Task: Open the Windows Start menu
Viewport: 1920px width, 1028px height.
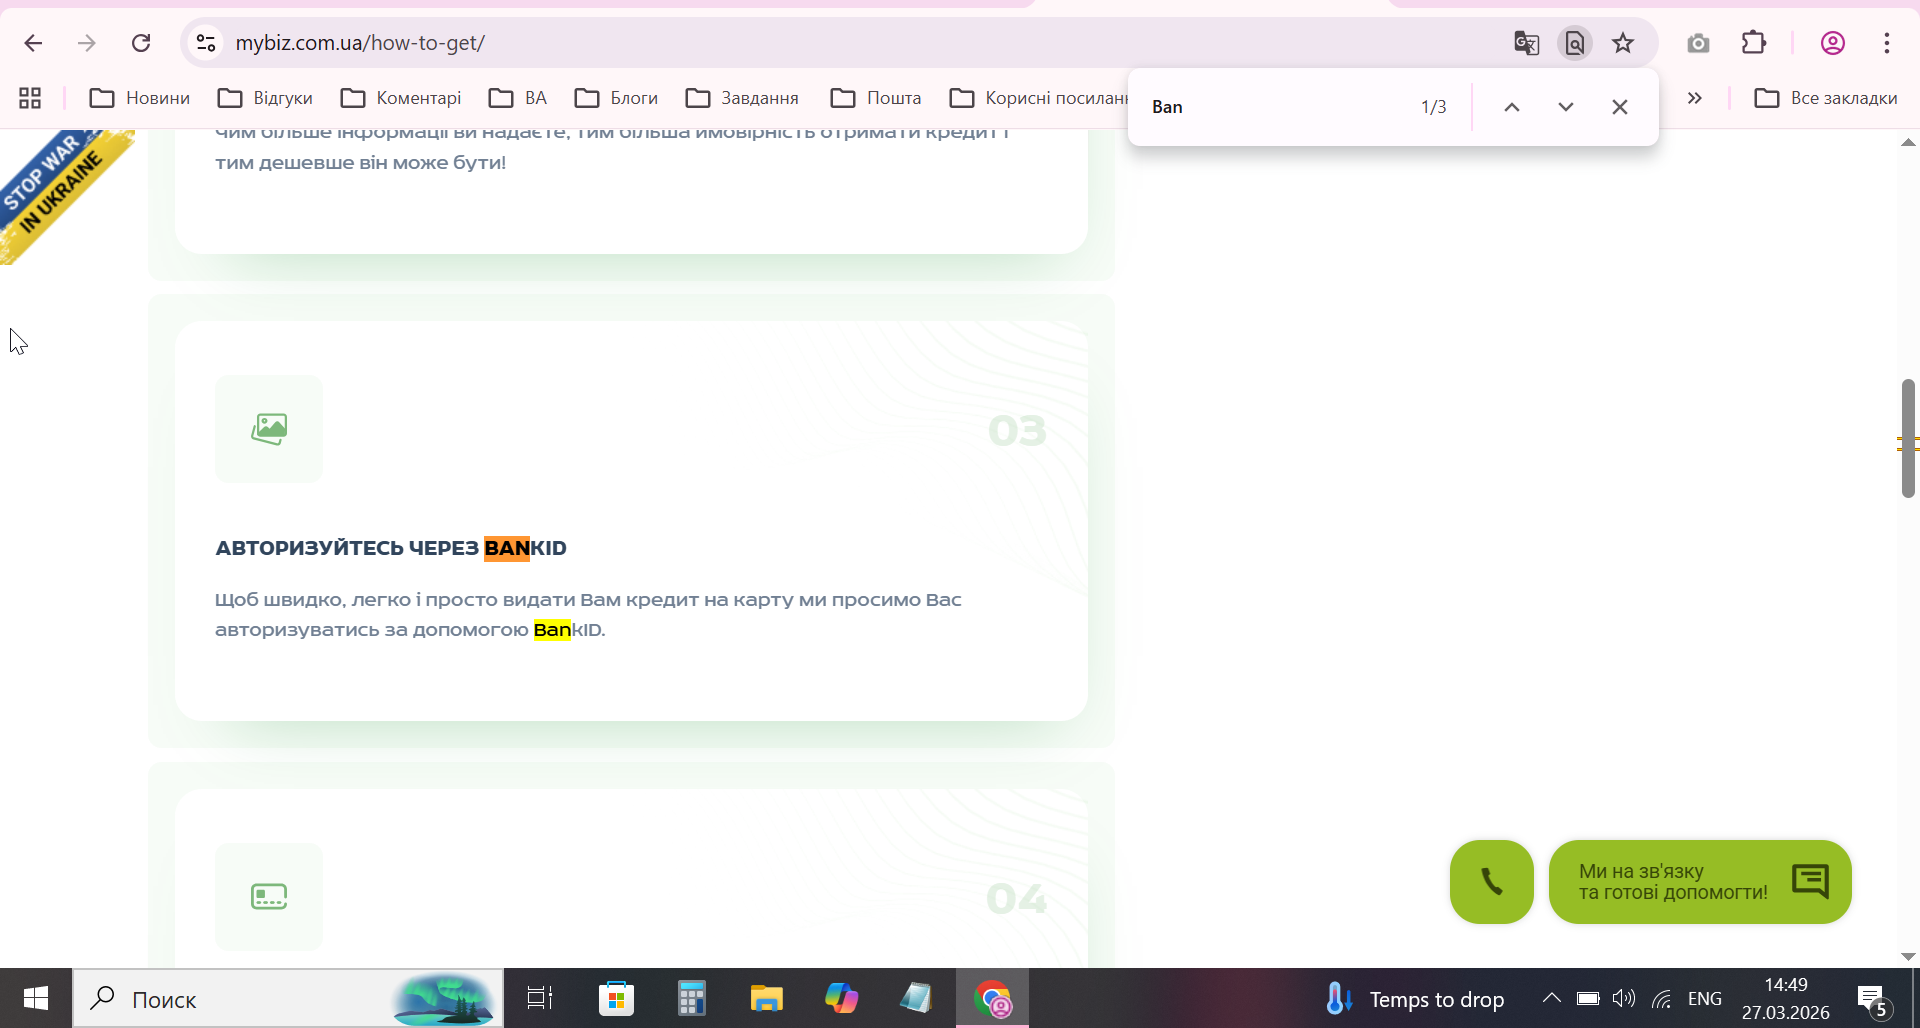Action: pos(36,998)
